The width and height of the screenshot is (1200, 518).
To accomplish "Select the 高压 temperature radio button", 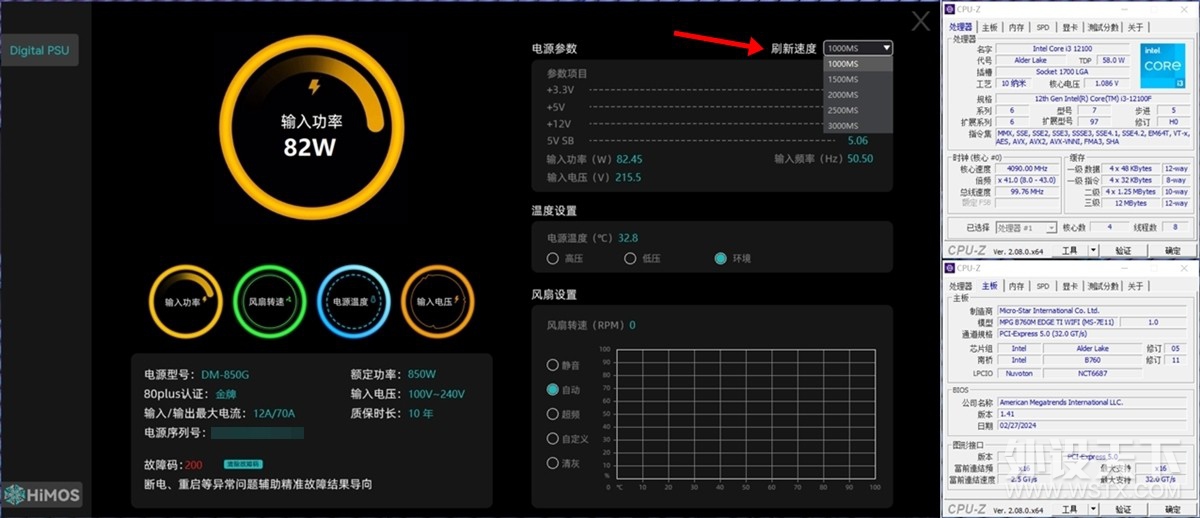I will pyautogui.click(x=552, y=258).
